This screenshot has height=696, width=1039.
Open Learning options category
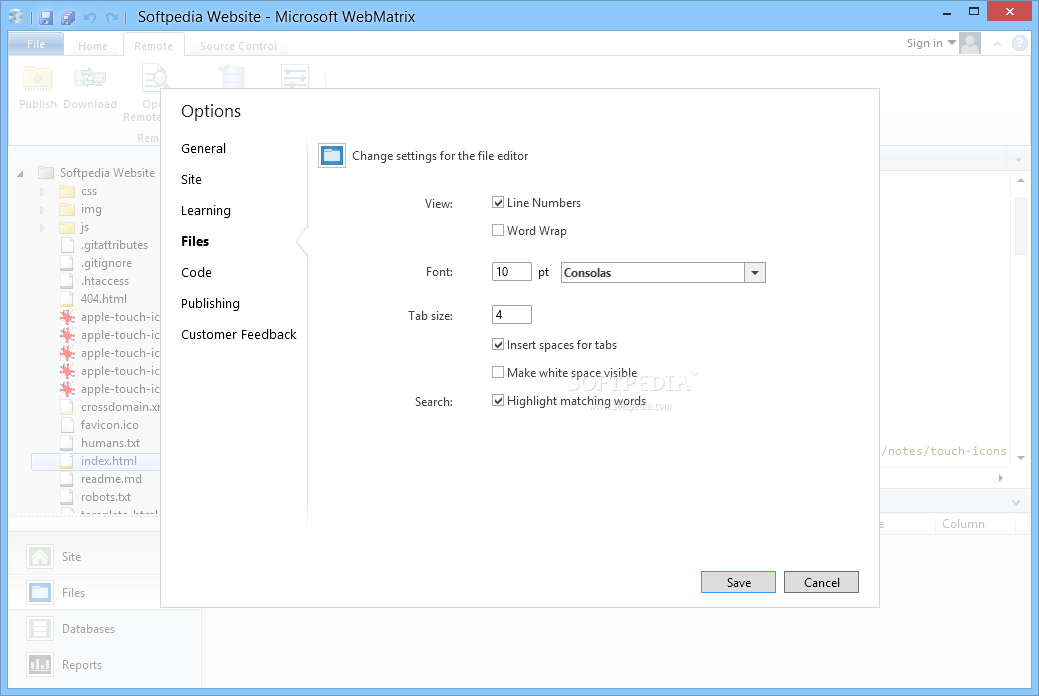click(206, 211)
